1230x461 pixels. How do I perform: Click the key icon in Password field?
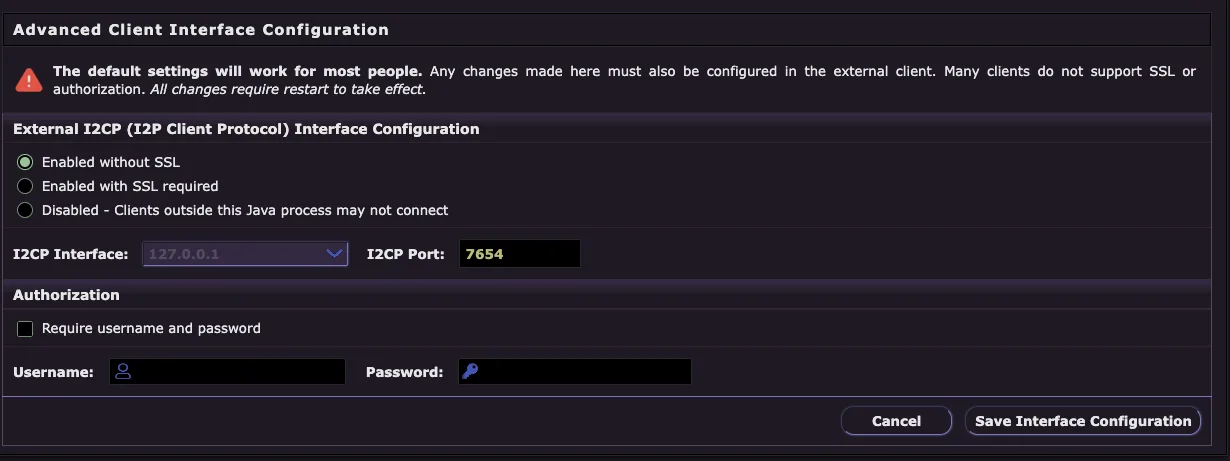pyautogui.click(x=470, y=372)
